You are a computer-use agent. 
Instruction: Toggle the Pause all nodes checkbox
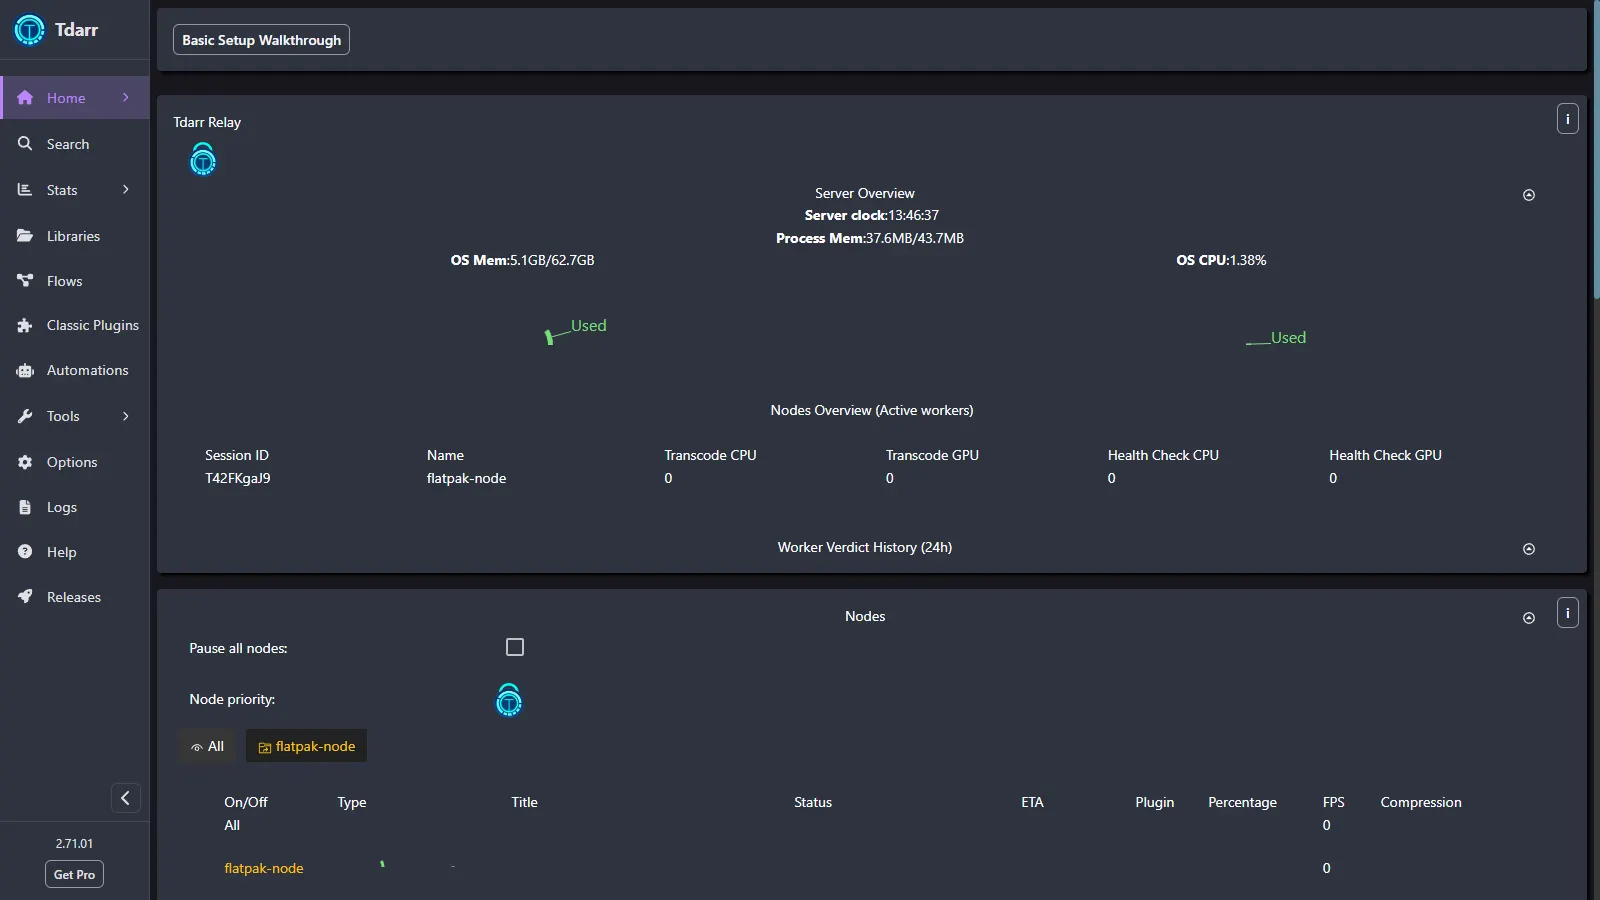(515, 647)
